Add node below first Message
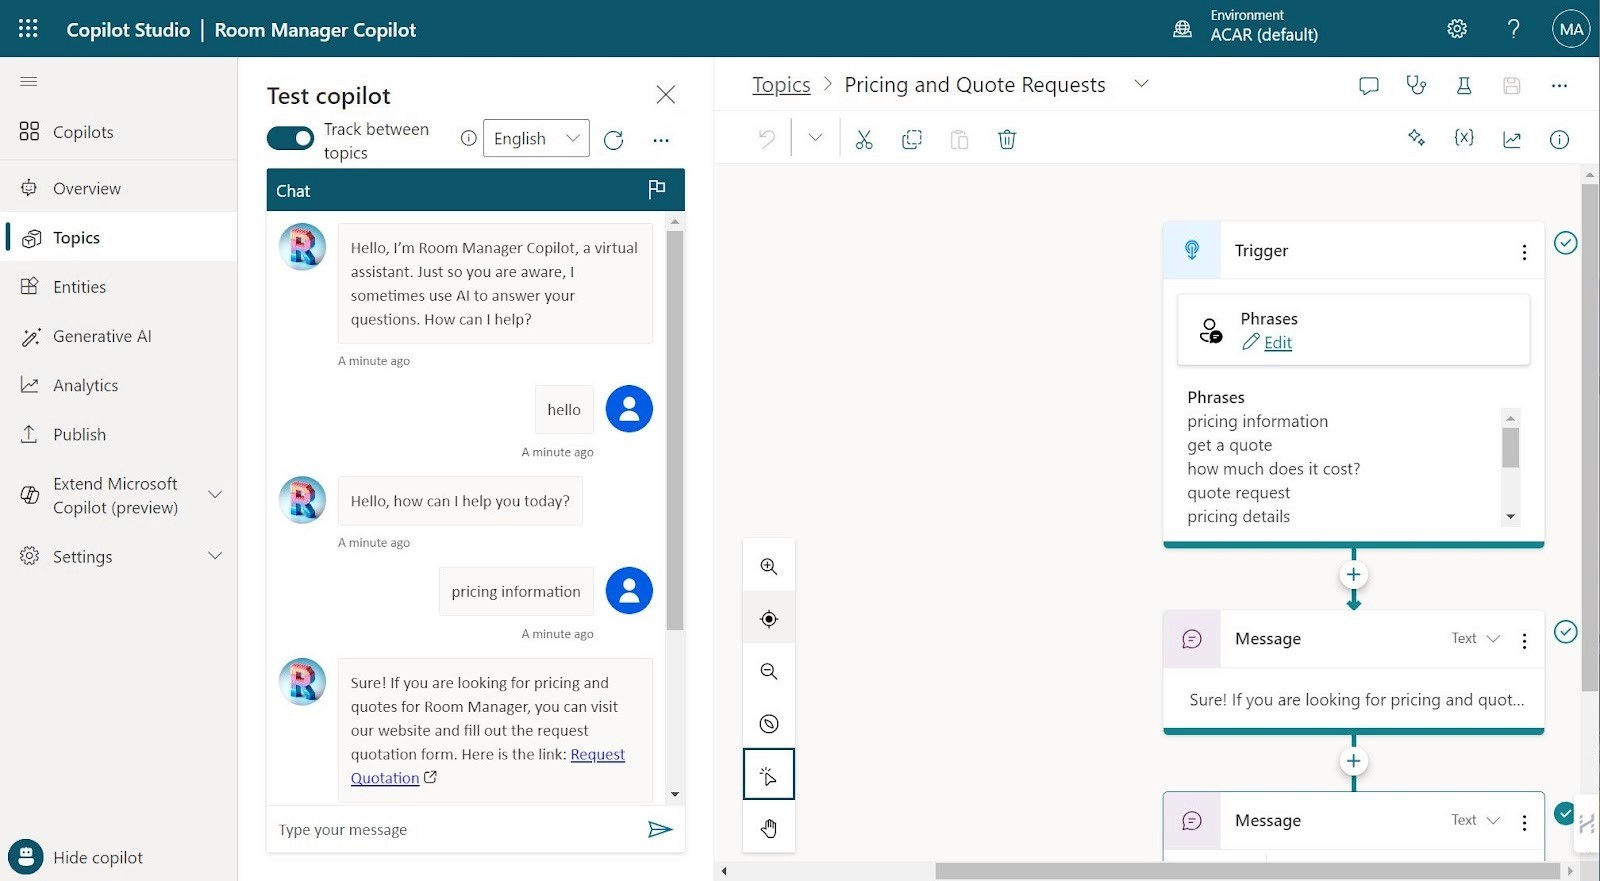Viewport: 1600px width, 881px height. (1353, 761)
